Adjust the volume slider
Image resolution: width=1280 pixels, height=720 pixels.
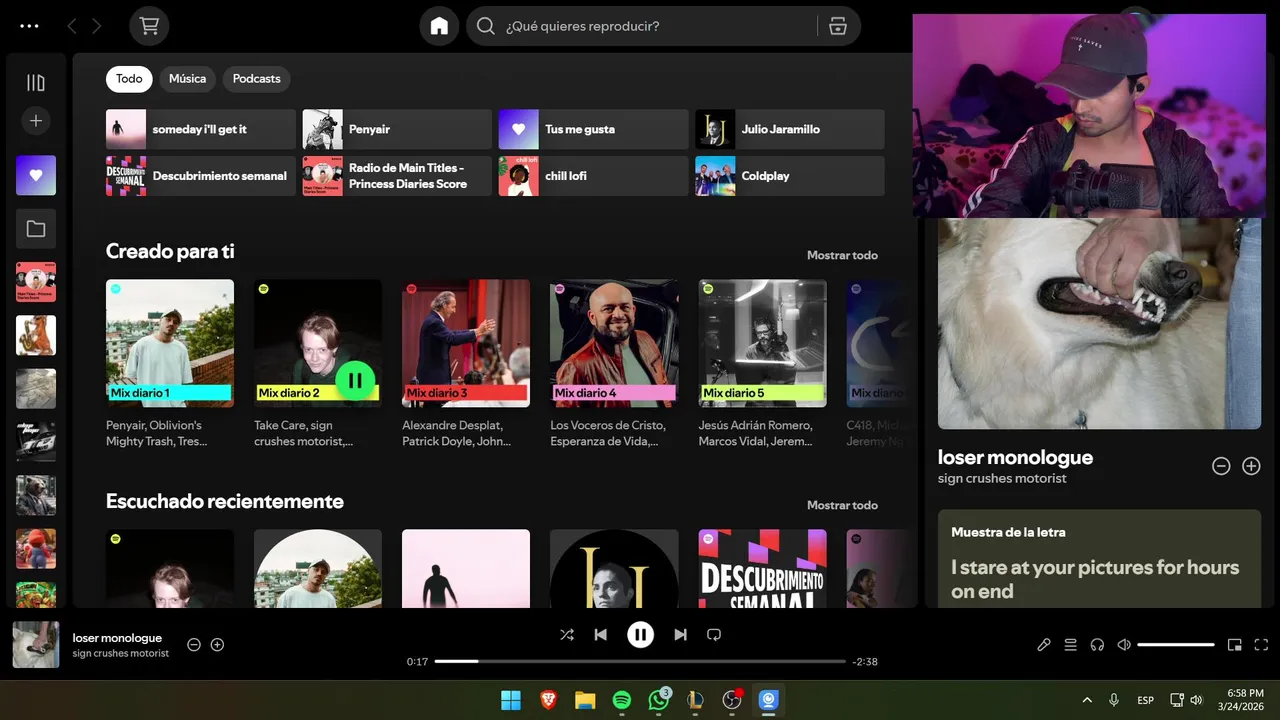pos(1176,645)
